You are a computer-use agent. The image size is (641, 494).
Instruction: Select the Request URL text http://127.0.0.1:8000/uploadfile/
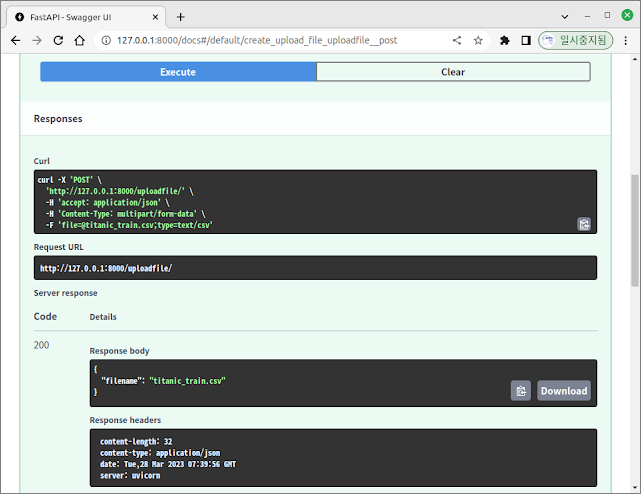click(106, 268)
